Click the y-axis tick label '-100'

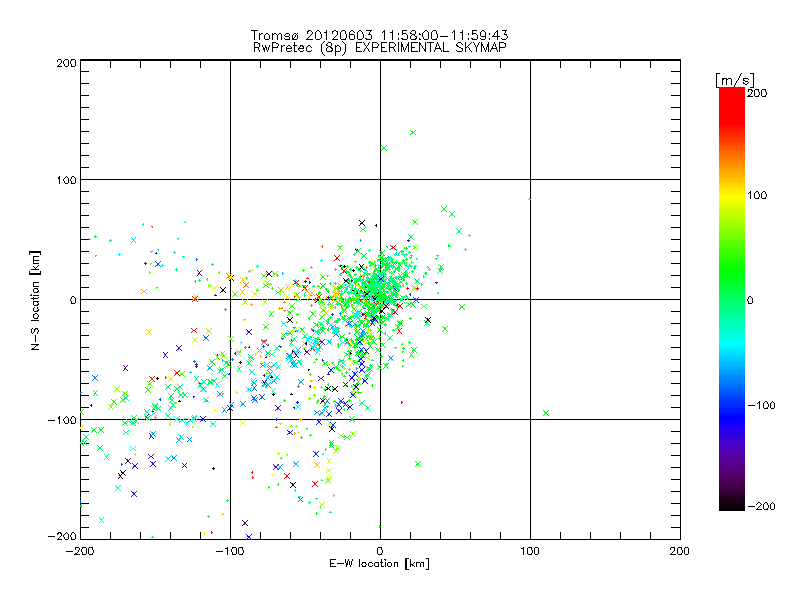[62, 420]
